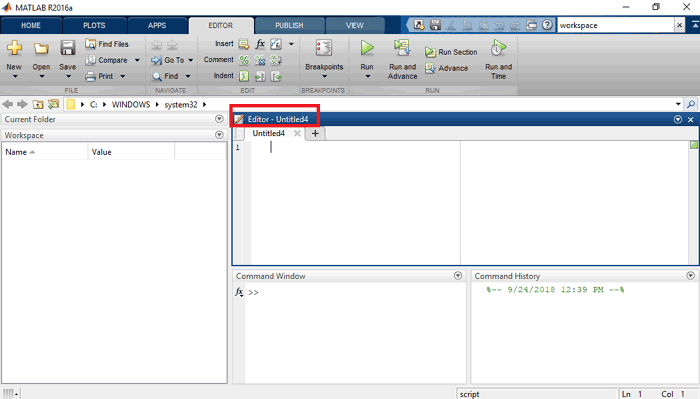Click the Compare files button
The image size is (700, 399).
point(107,60)
